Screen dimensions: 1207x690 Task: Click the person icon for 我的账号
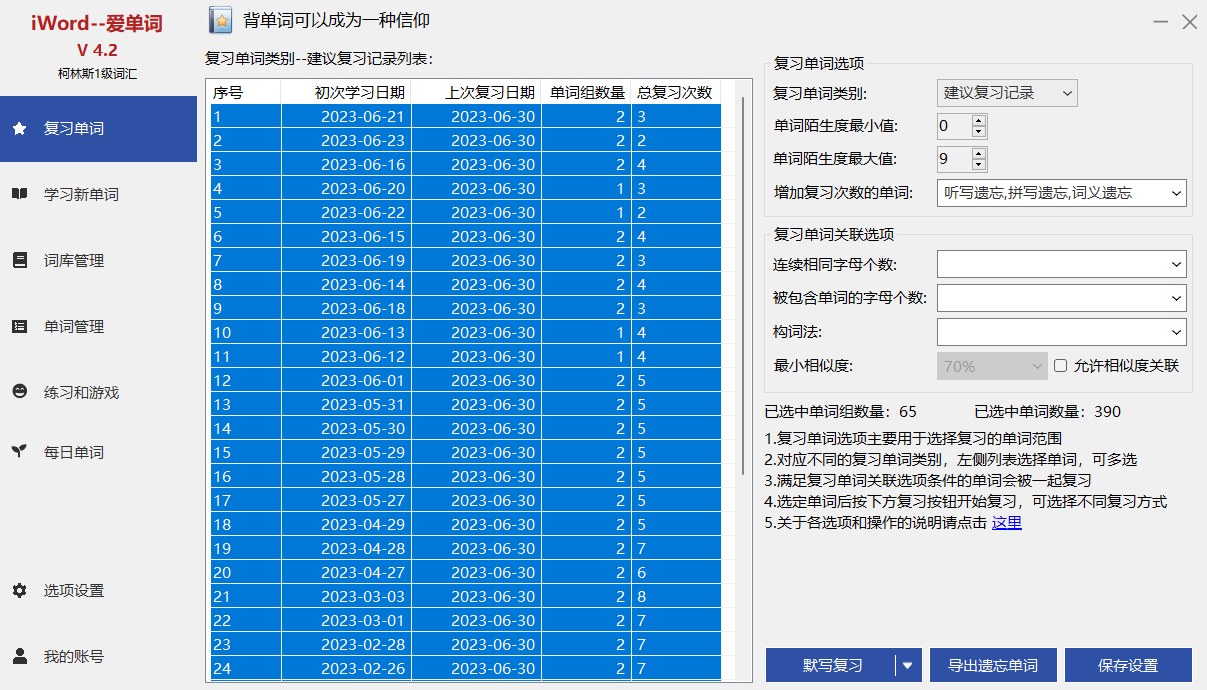pyautogui.click(x=19, y=656)
